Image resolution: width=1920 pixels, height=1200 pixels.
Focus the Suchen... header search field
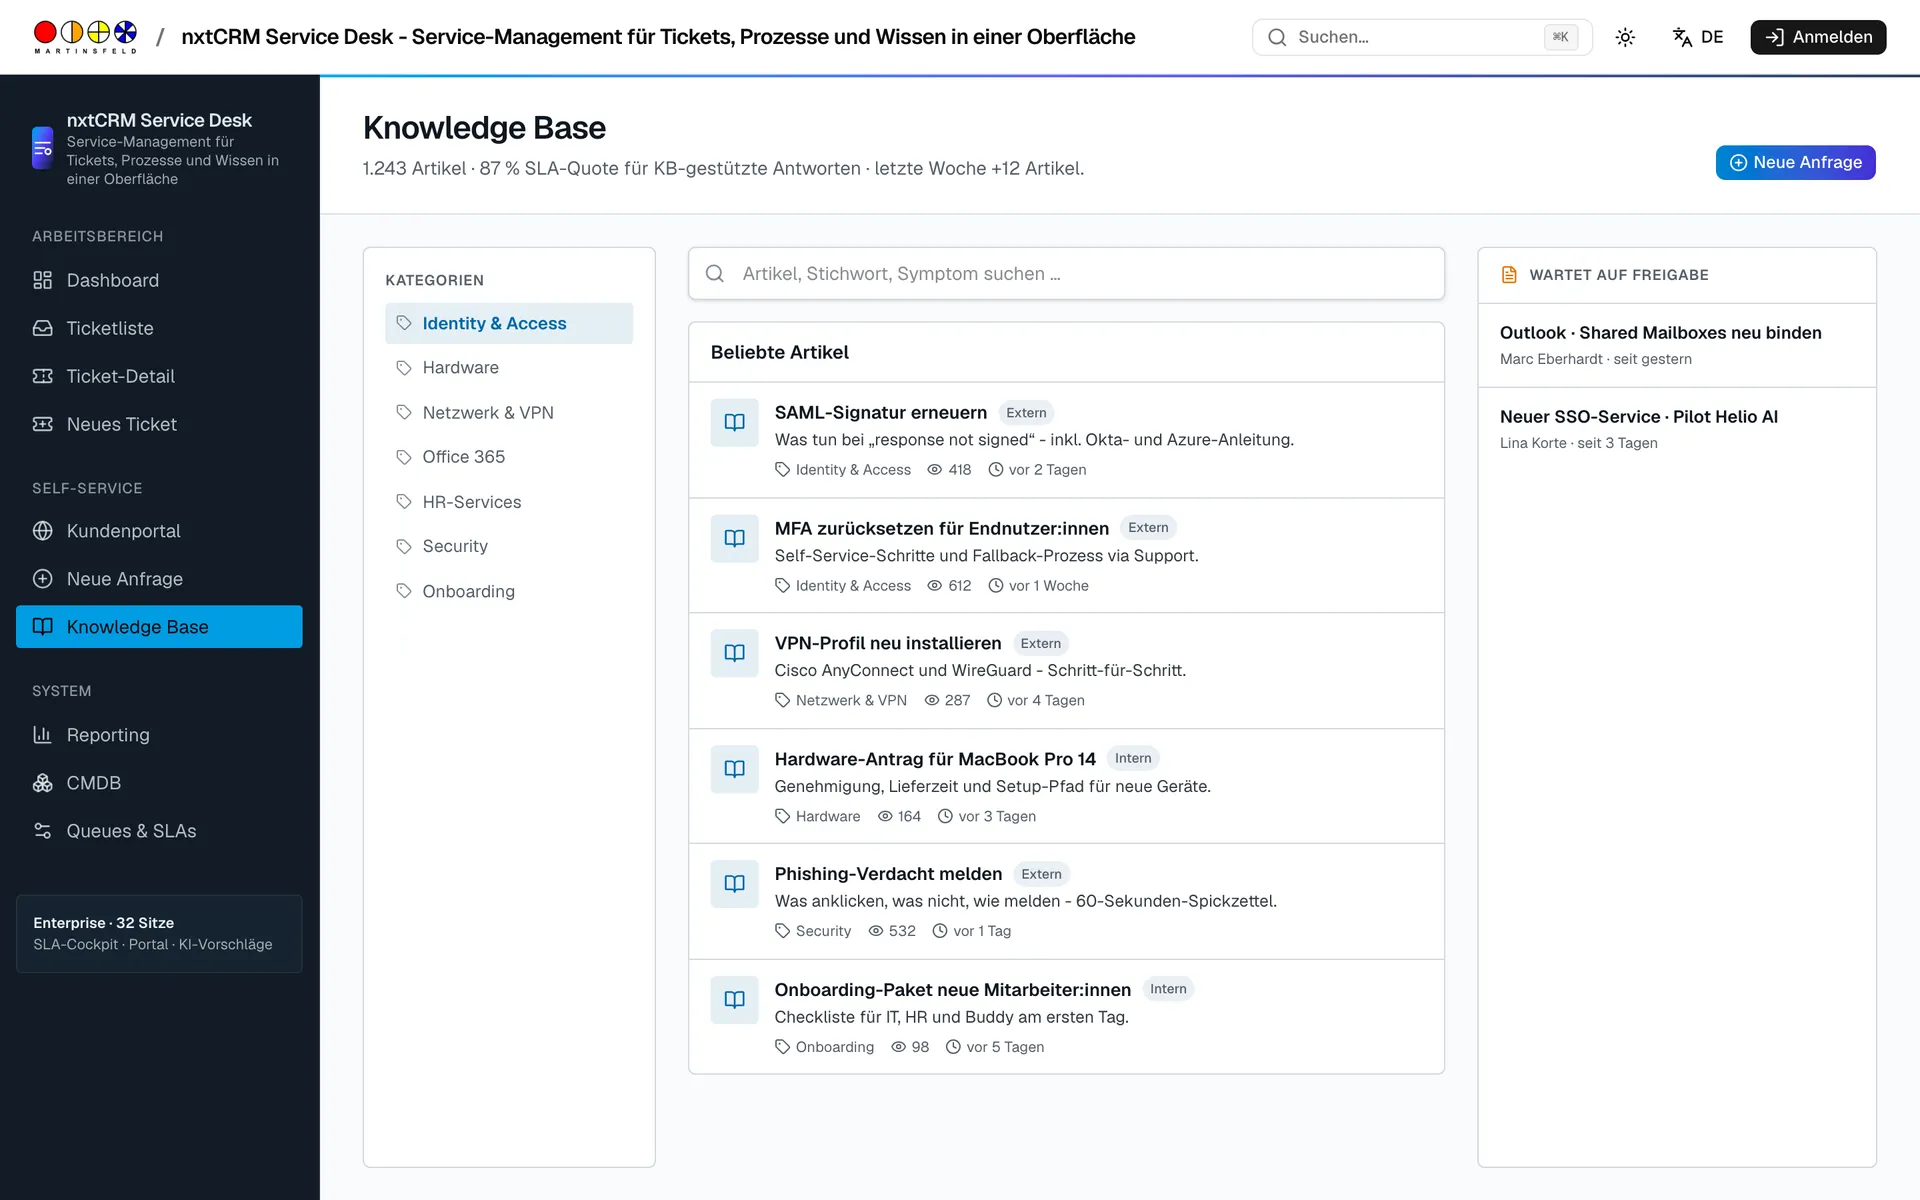[x=1421, y=37]
